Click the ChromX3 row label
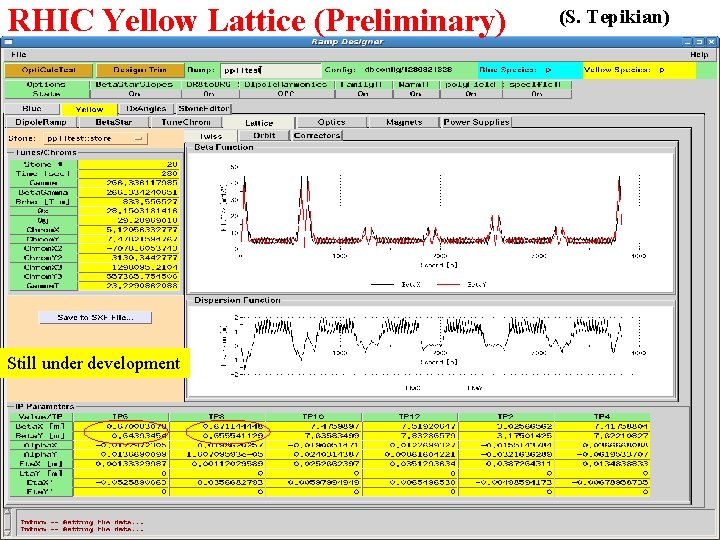Image resolution: width=720 pixels, height=540 pixels. tap(44, 267)
